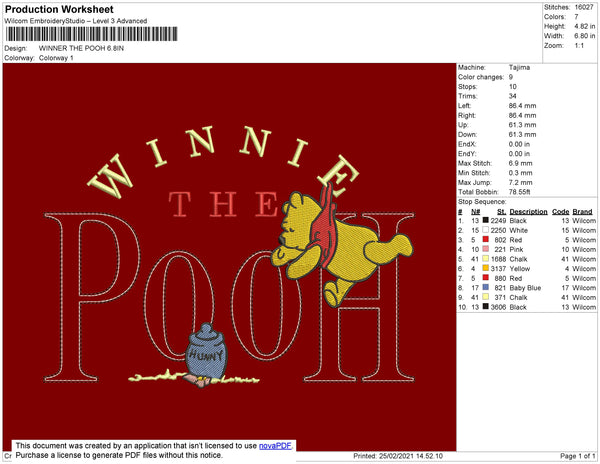Click the Total Bobbin value '78.55ft'

(519, 192)
